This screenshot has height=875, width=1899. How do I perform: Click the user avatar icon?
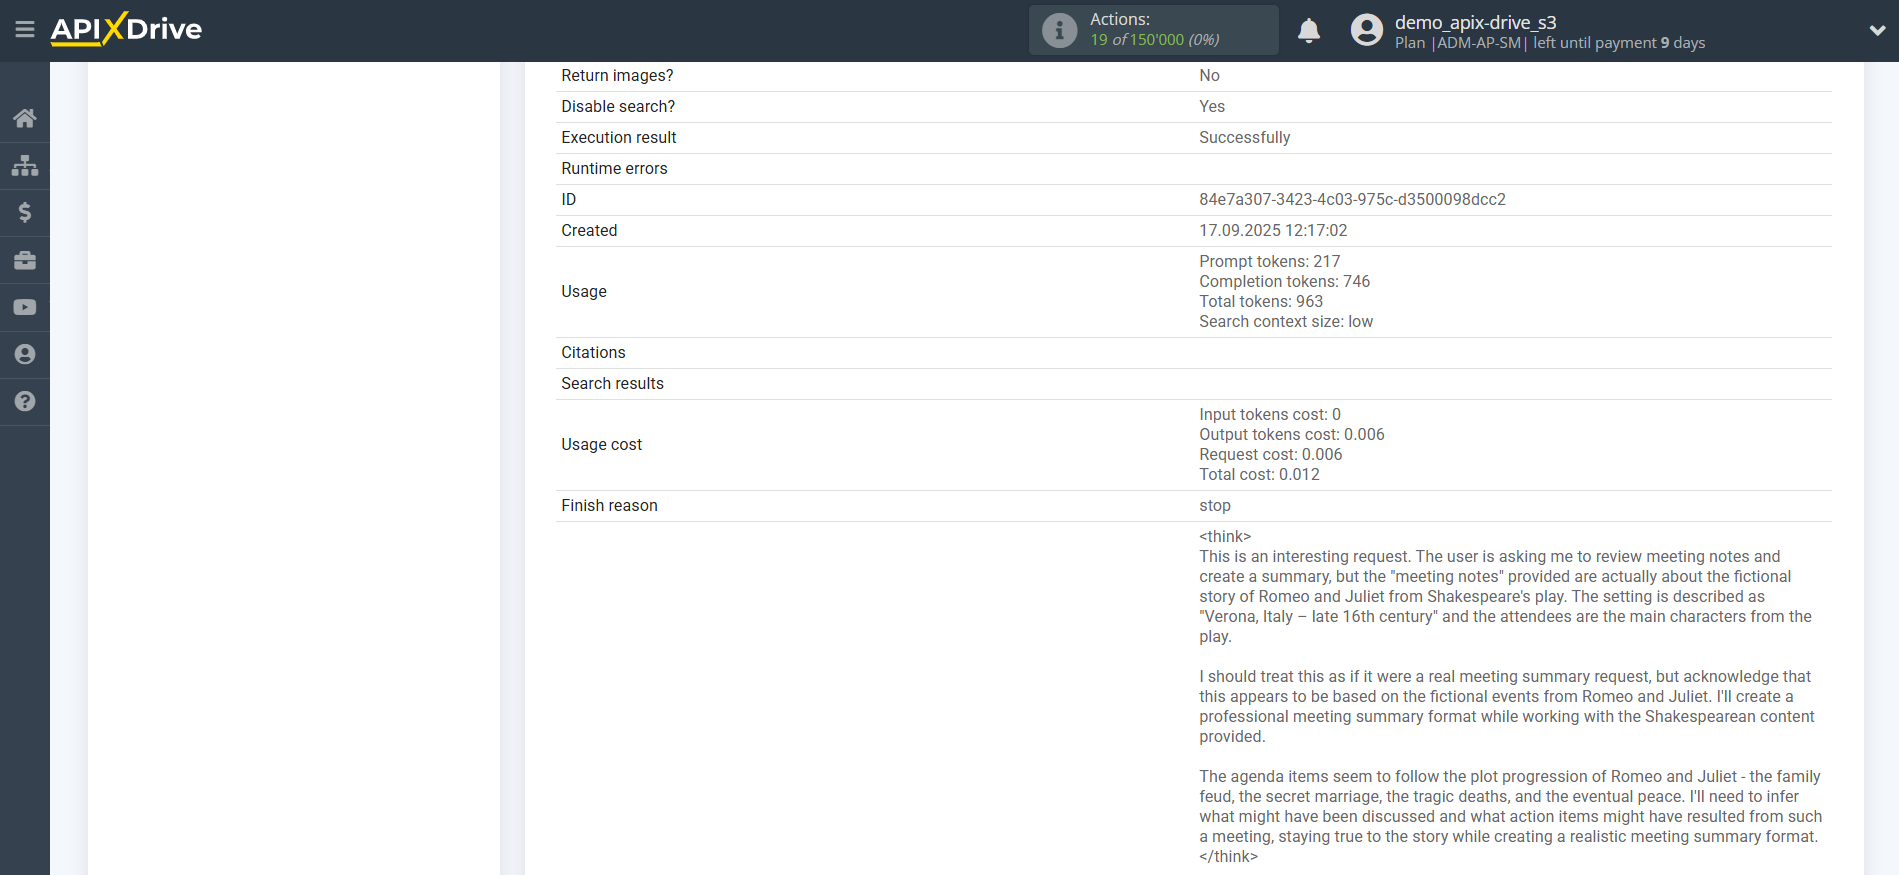[x=1366, y=30]
